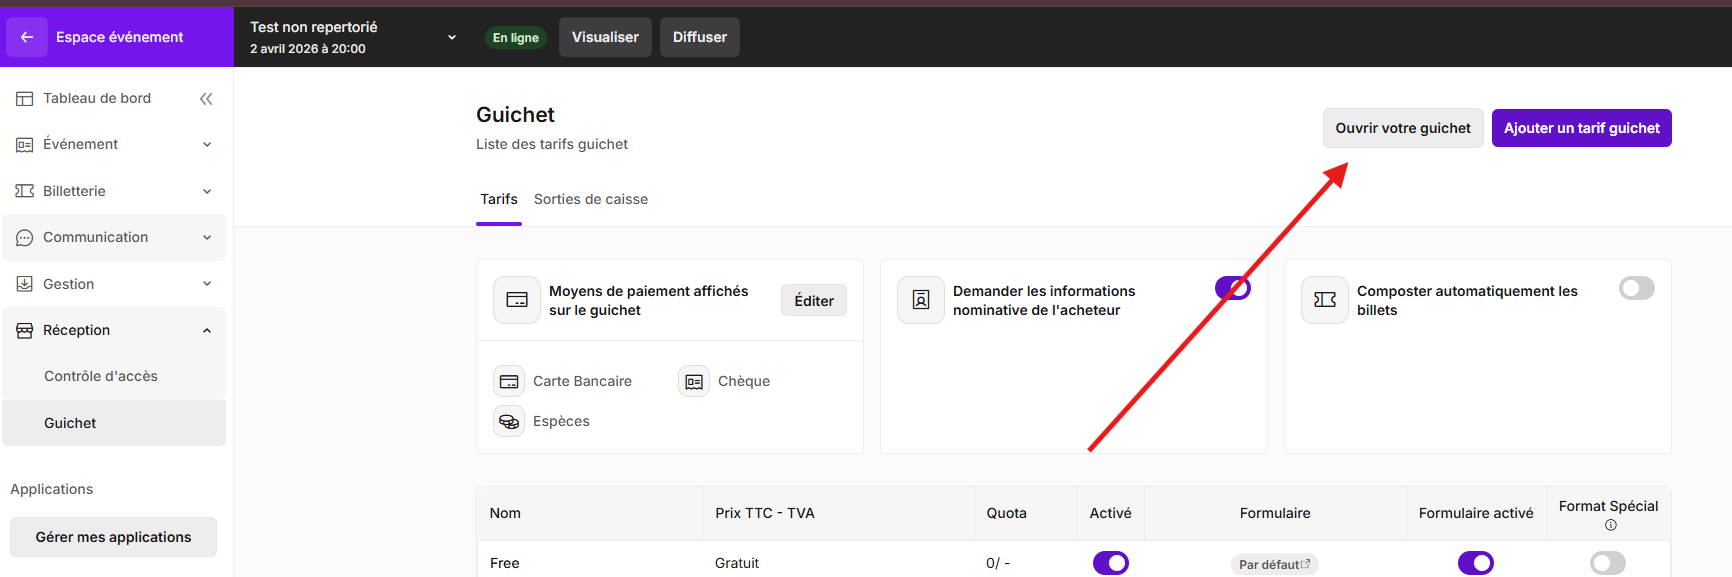The height and width of the screenshot is (577, 1732).
Task: Open Contrôle d'accès submenu item
Action: (101, 376)
